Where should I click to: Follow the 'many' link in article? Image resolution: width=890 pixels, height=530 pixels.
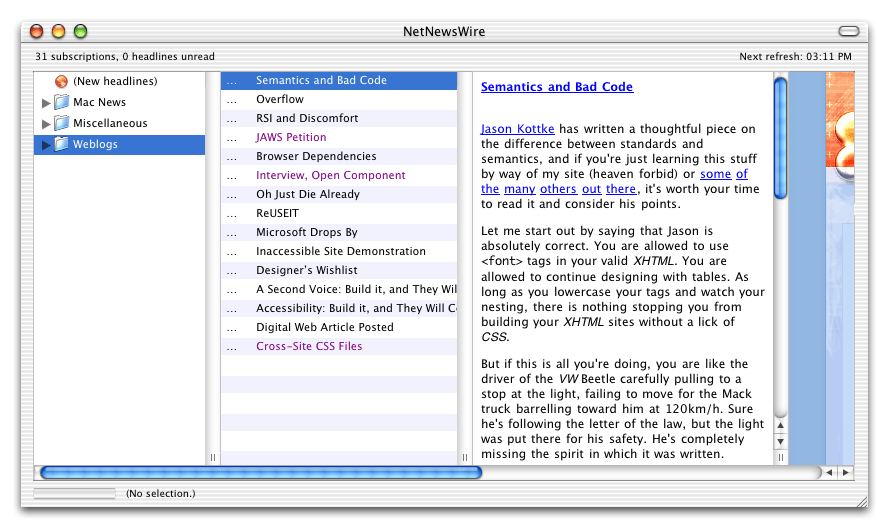[x=519, y=190]
